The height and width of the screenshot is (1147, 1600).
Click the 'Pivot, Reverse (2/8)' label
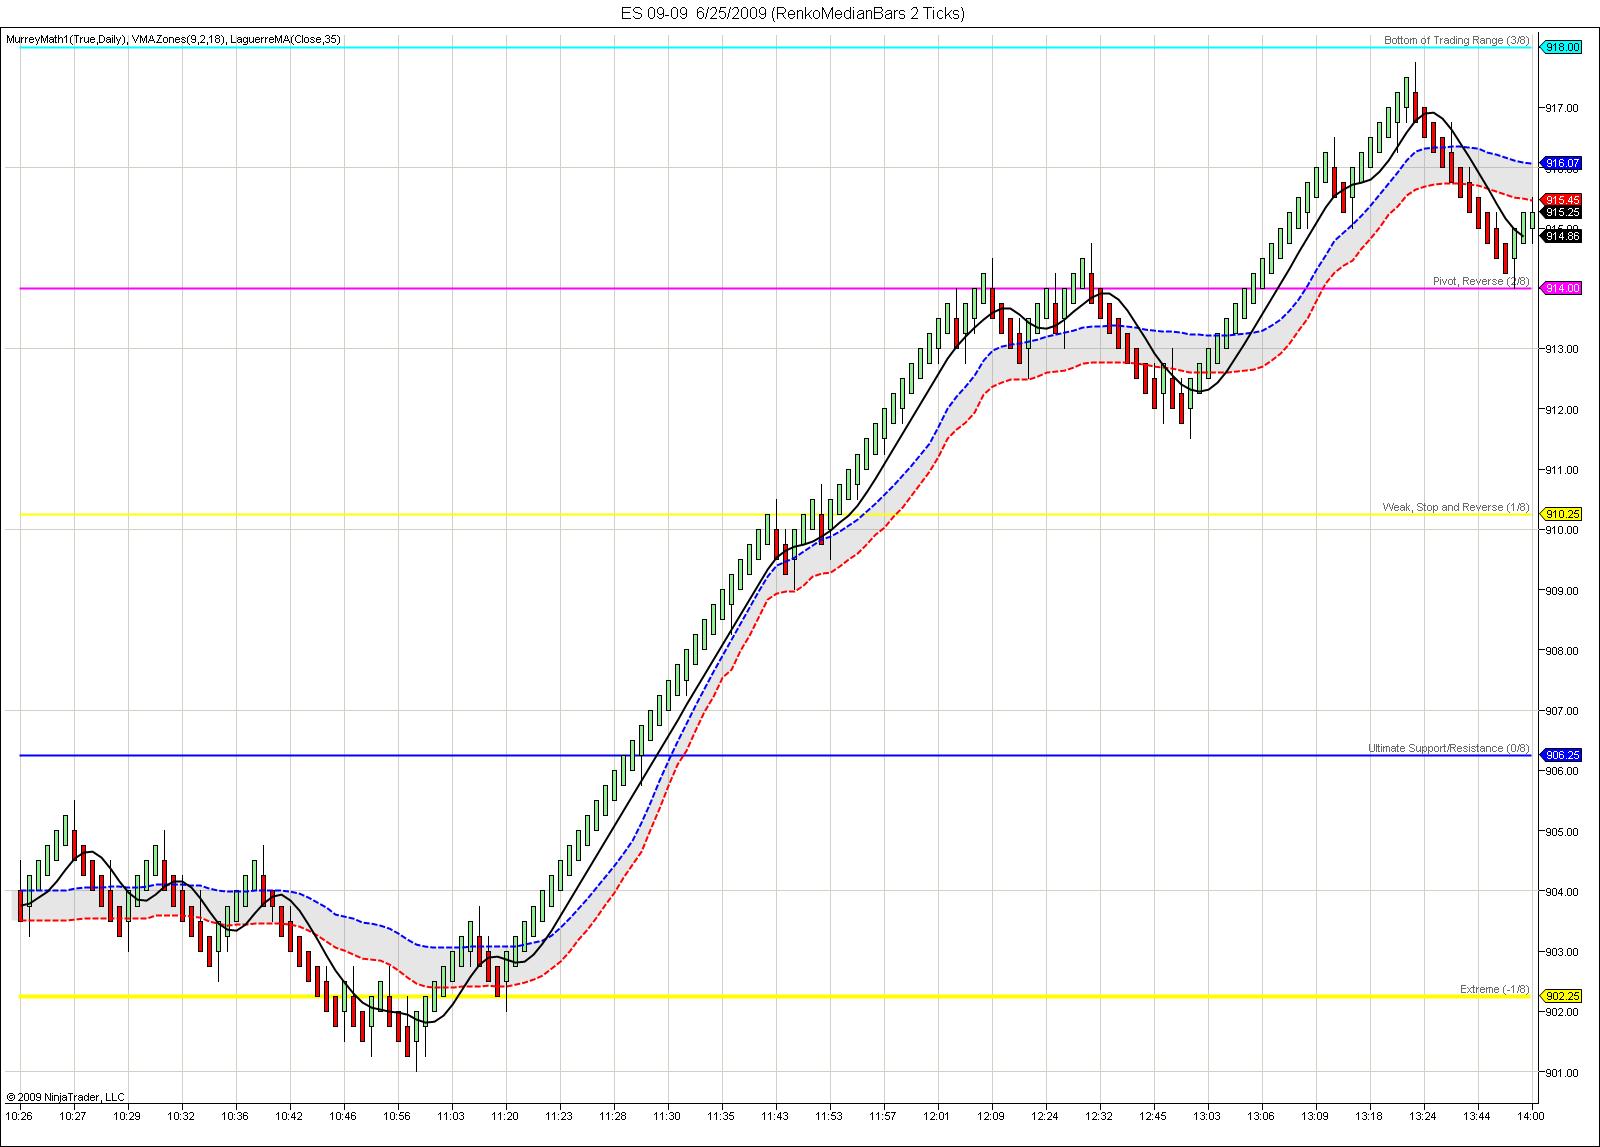[1481, 281]
